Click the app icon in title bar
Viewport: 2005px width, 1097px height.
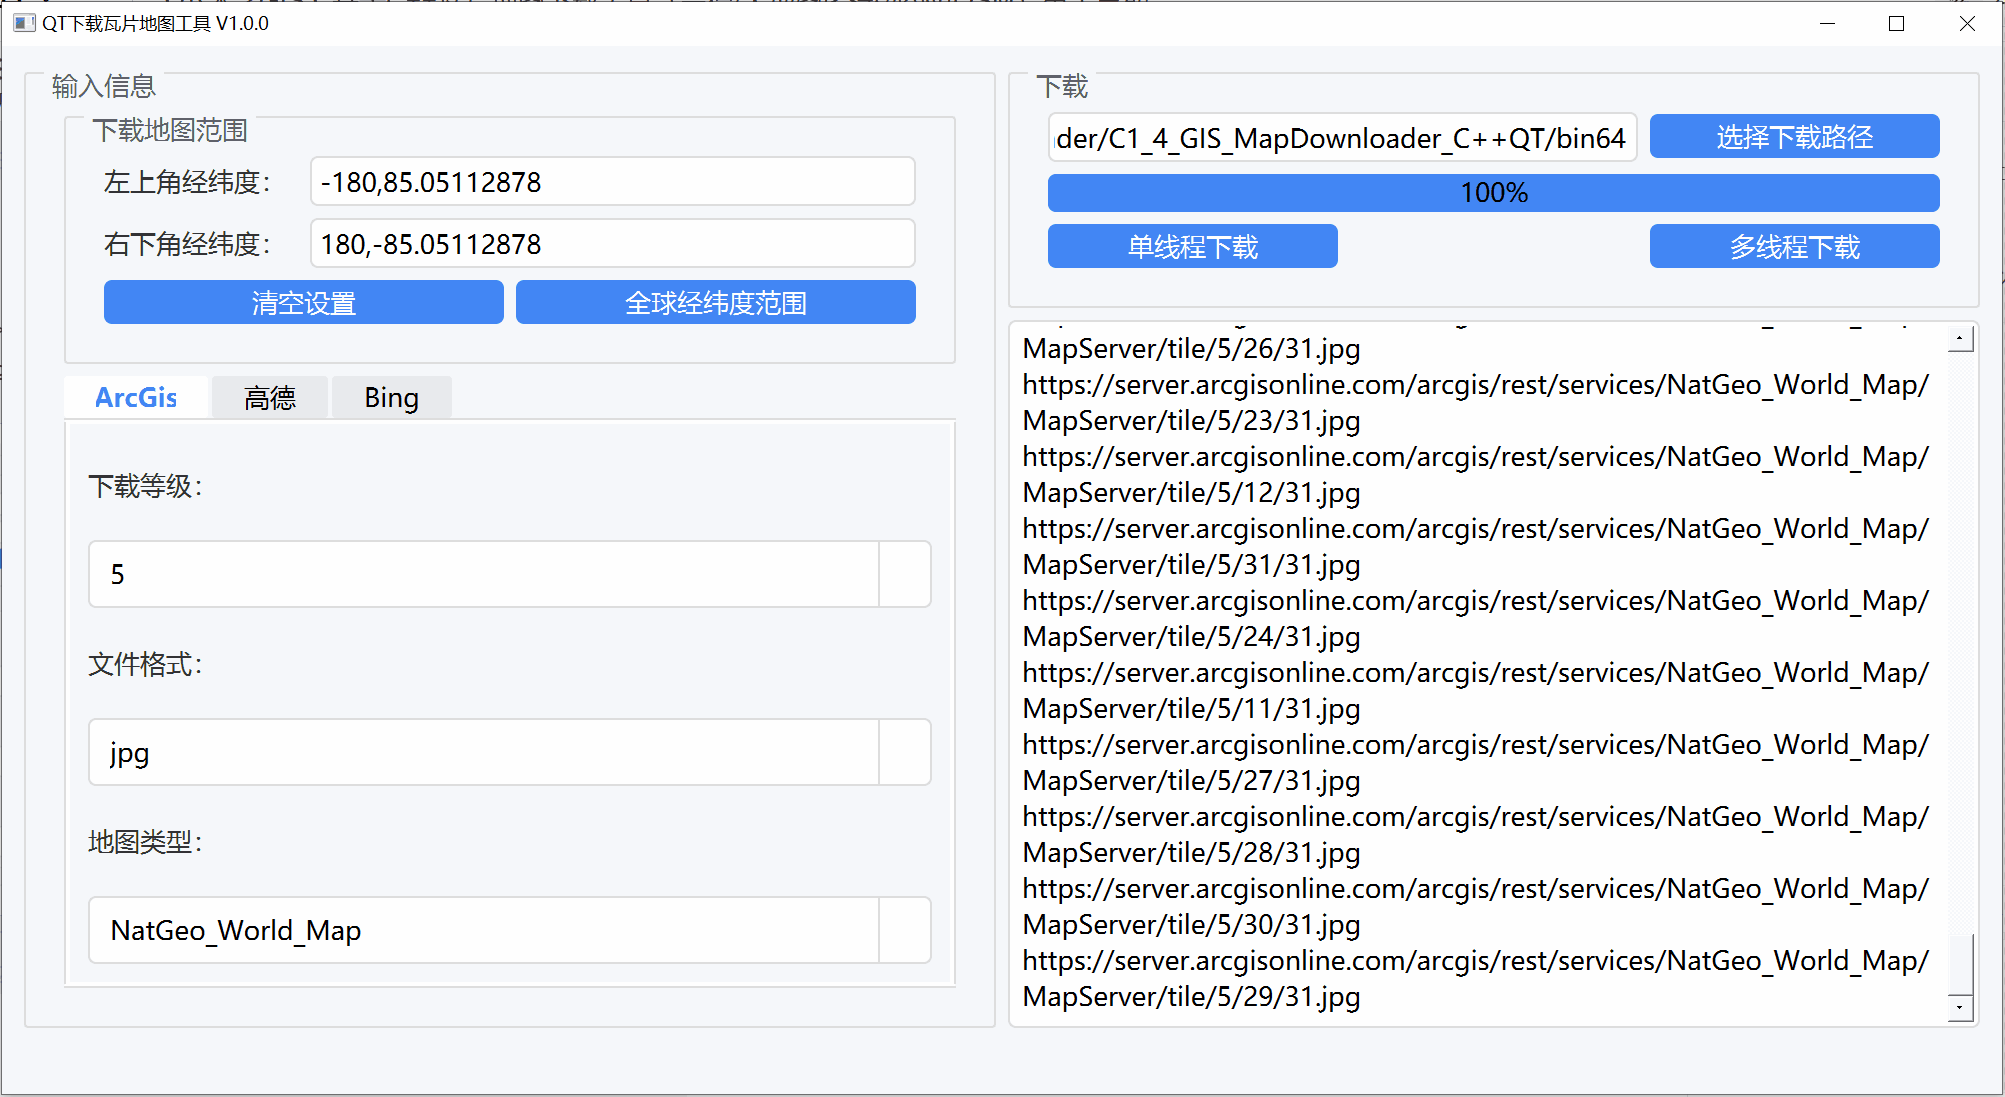(x=24, y=23)
